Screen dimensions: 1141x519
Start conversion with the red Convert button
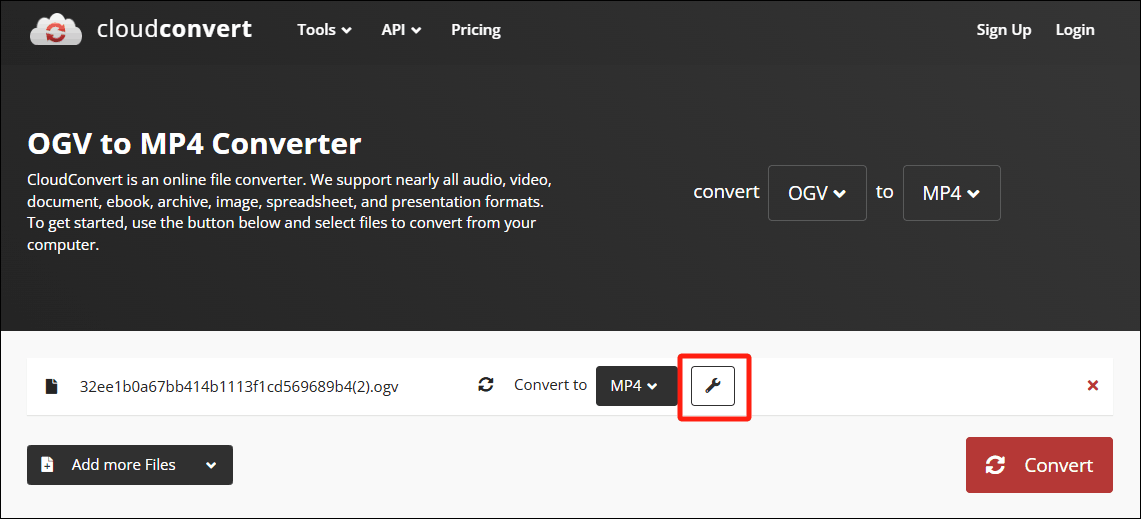1039,465
